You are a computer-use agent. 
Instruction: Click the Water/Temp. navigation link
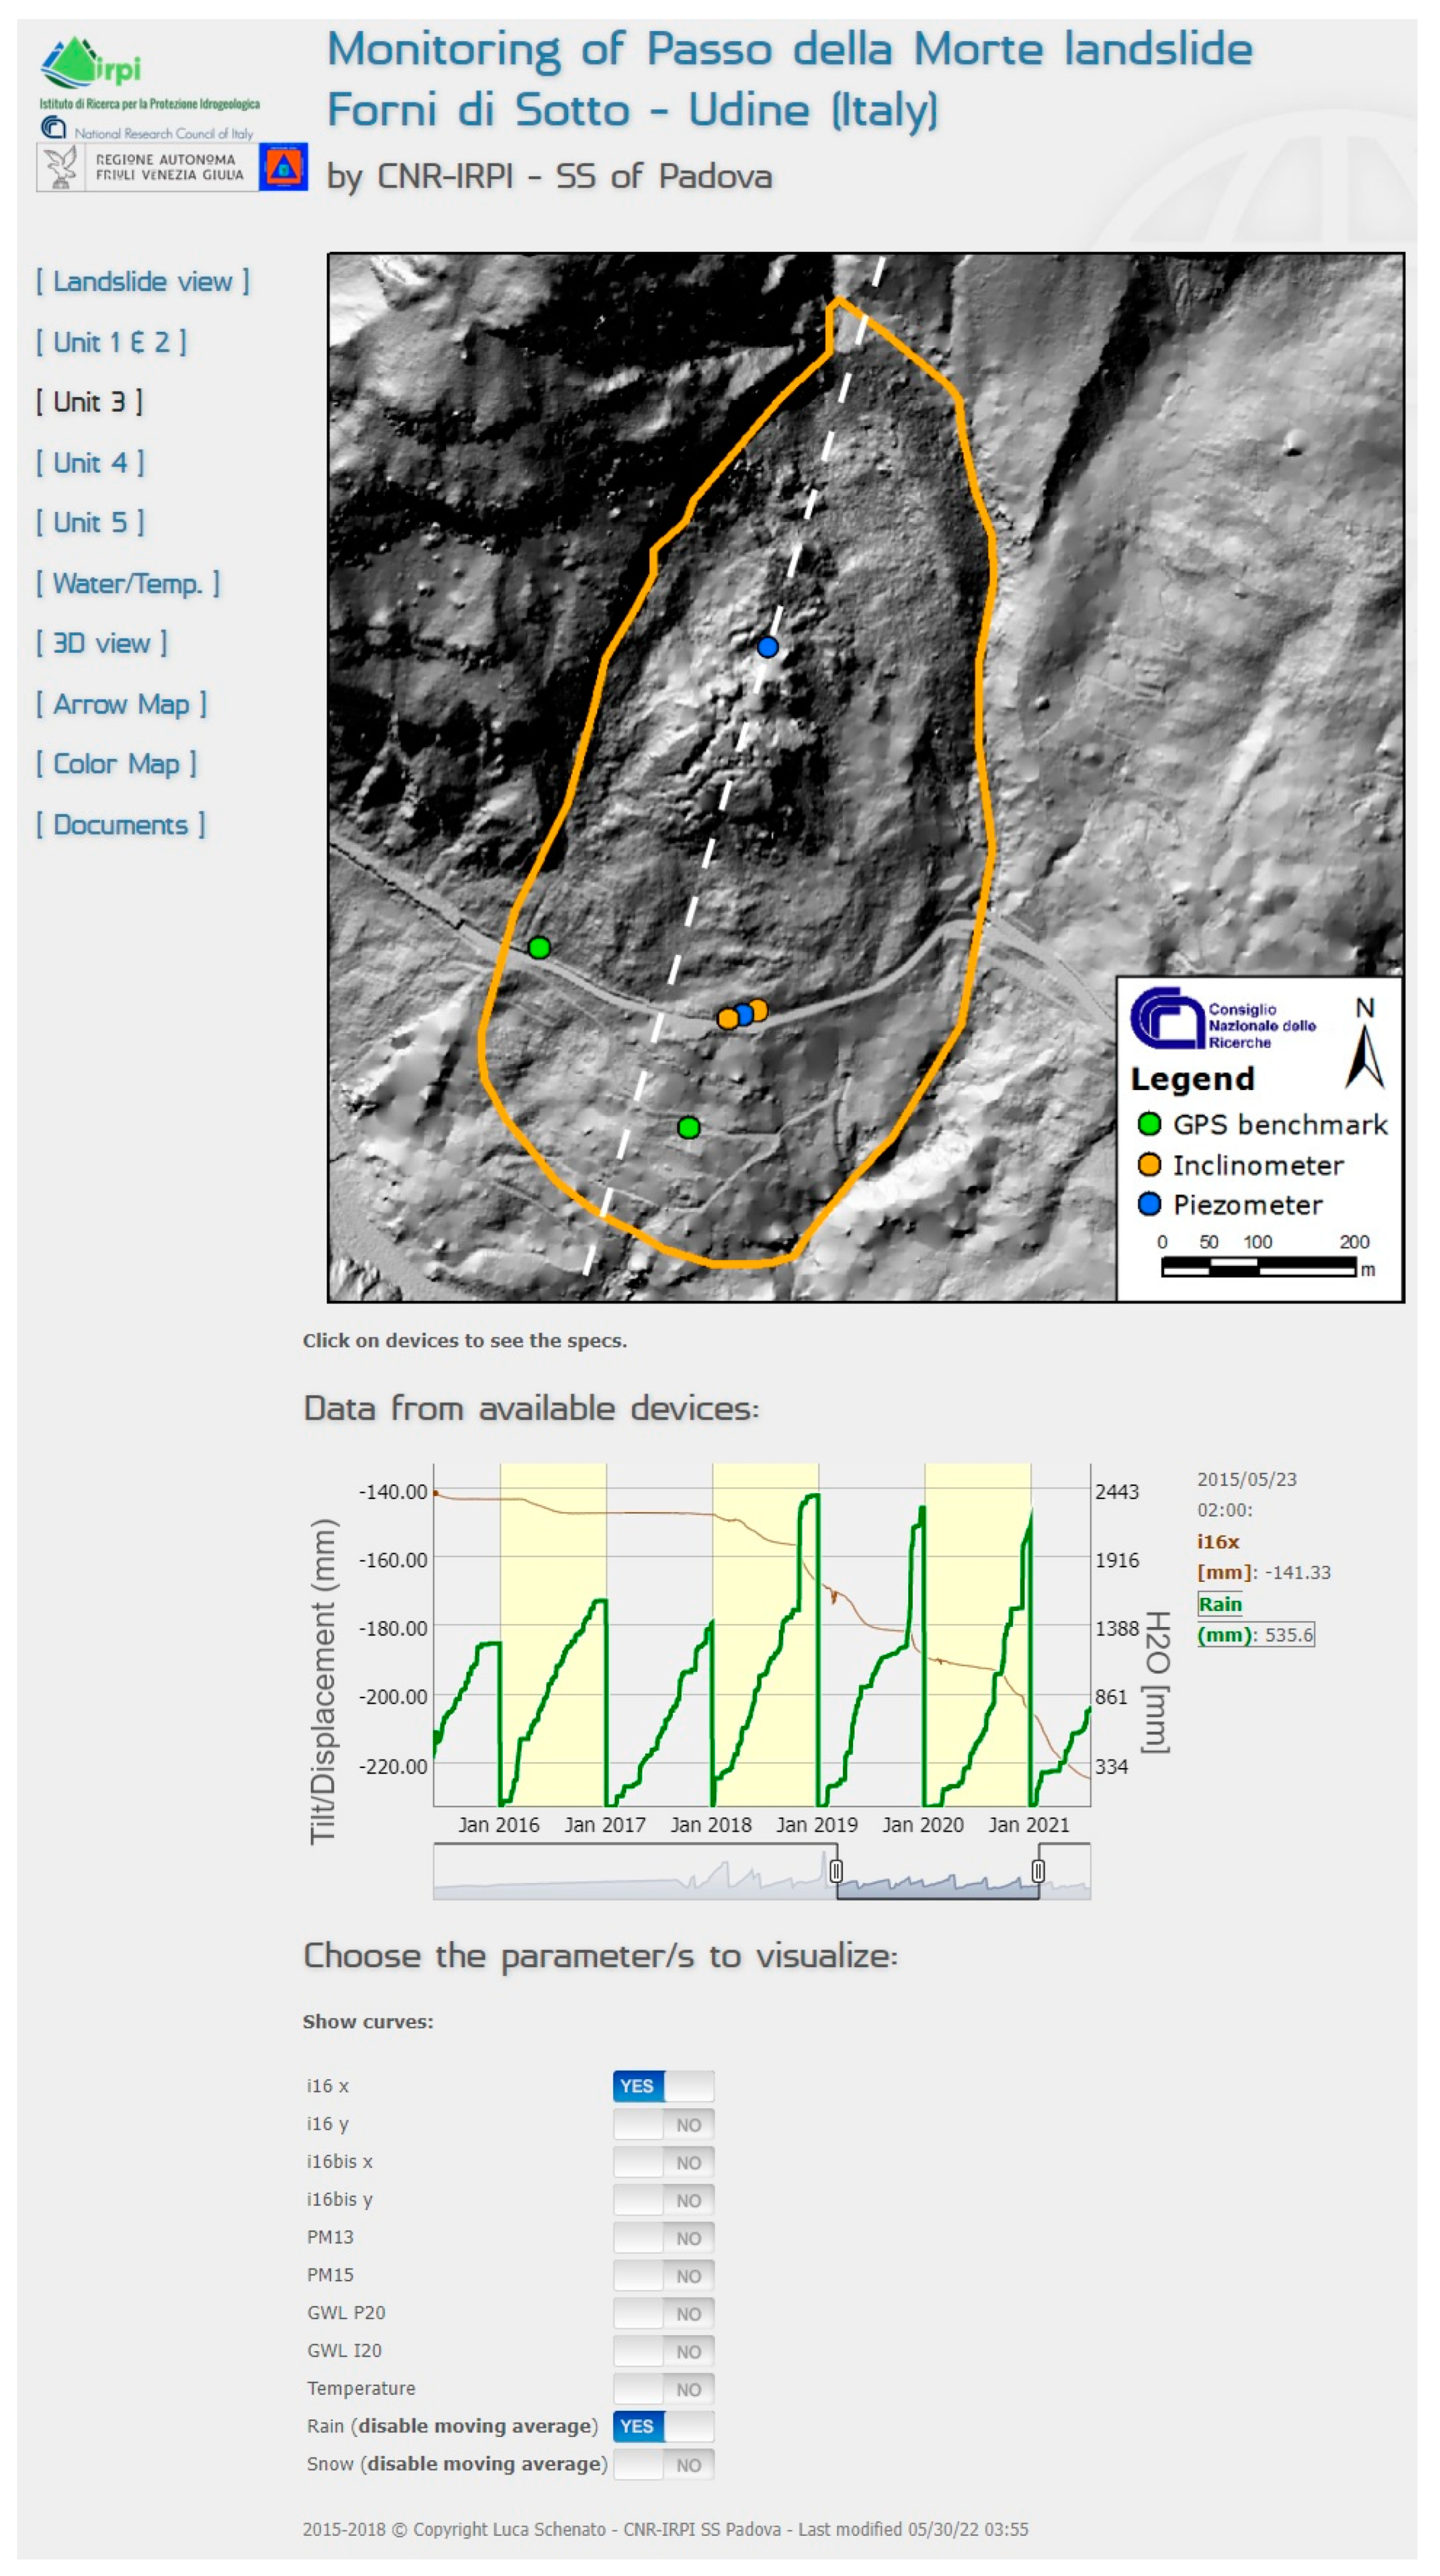tap(127, 583)
